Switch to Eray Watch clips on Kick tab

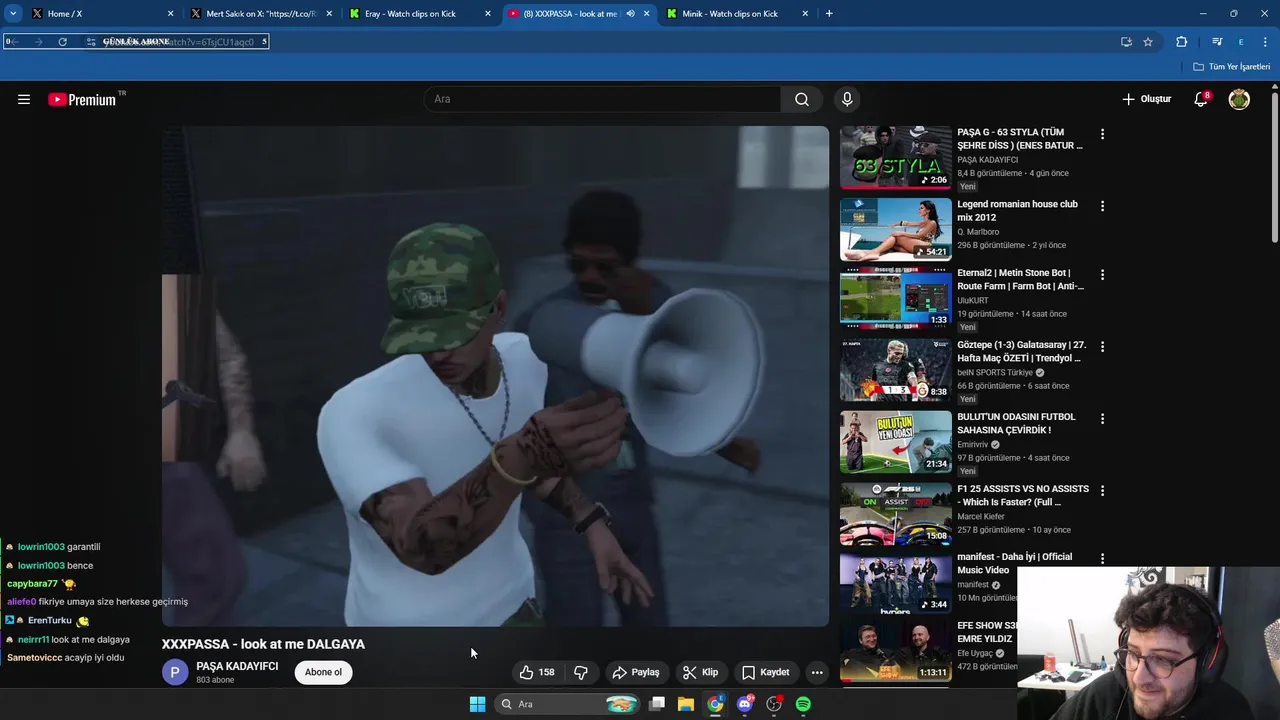click(420, 14)
